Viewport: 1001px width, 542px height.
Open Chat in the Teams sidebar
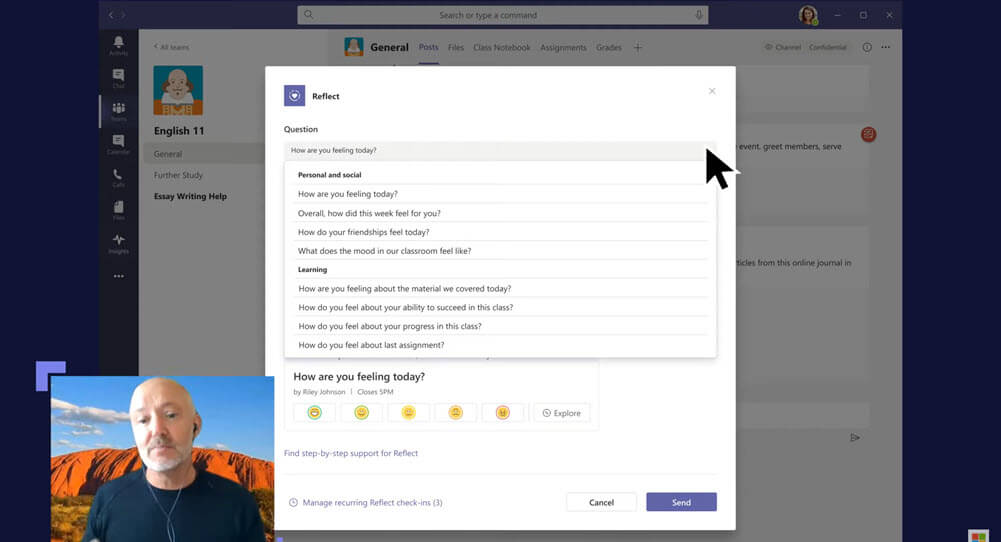(118, 79)
